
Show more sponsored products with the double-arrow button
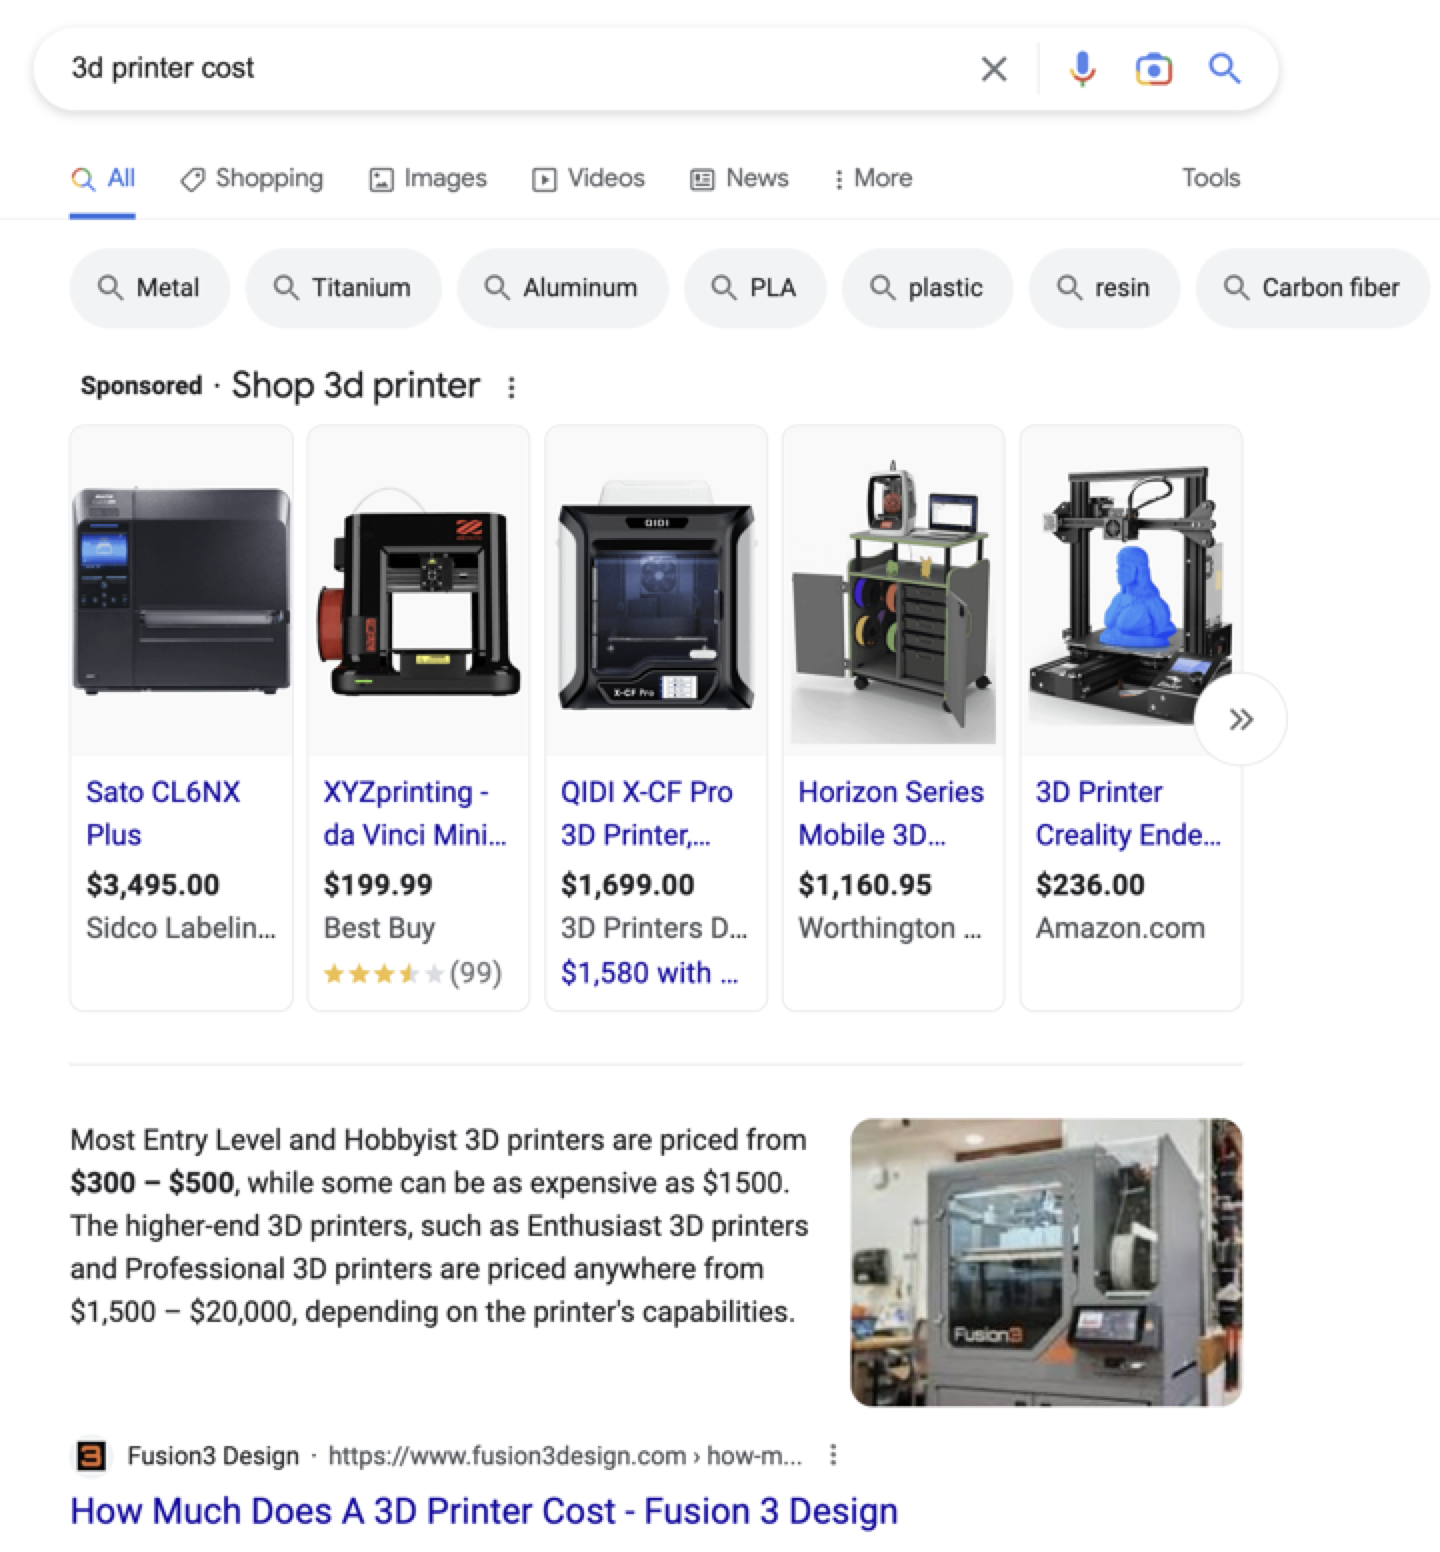[x=1241, y=719]
